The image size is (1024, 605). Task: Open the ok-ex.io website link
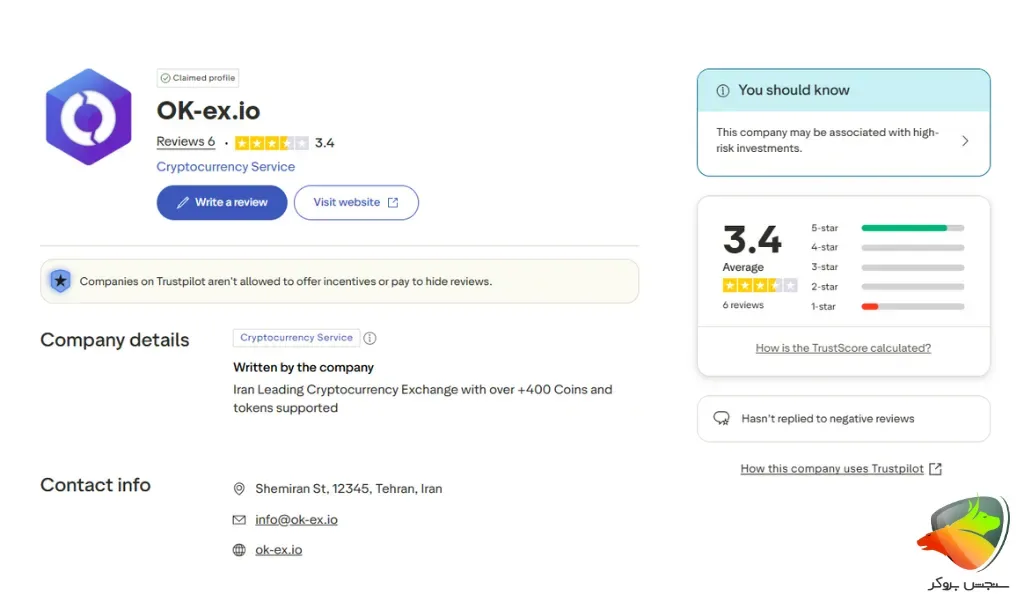click(279, 550)
